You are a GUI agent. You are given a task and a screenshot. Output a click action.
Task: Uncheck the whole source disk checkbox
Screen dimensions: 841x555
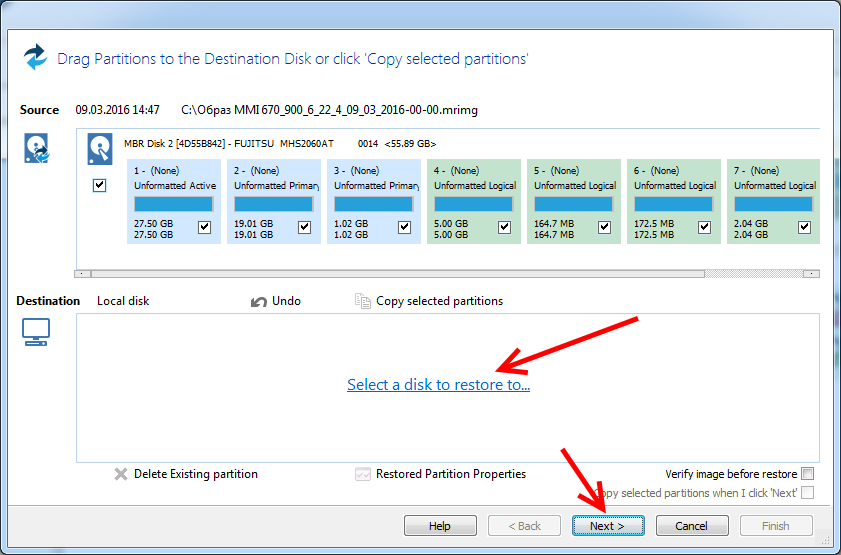[99, 185]
